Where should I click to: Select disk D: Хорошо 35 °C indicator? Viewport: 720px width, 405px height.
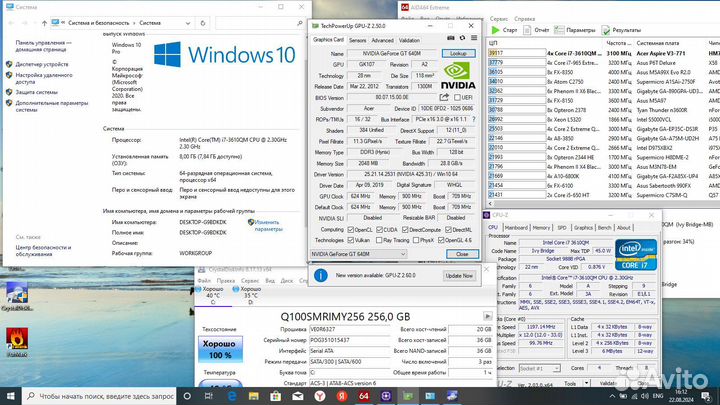248,295
